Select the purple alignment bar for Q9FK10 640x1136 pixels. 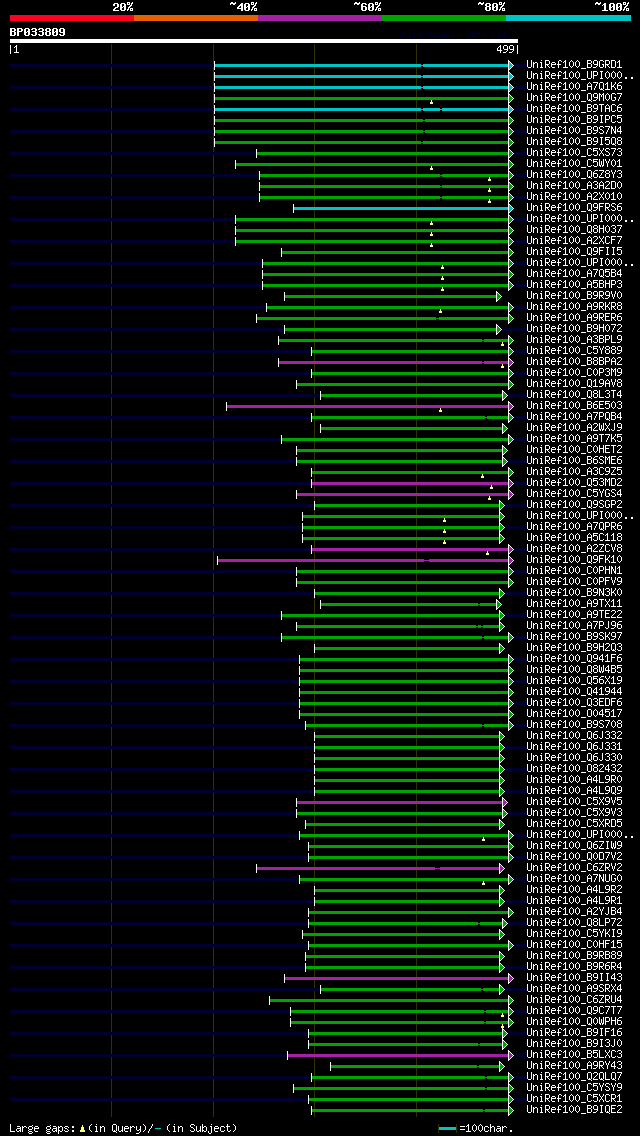coord(365,560)
